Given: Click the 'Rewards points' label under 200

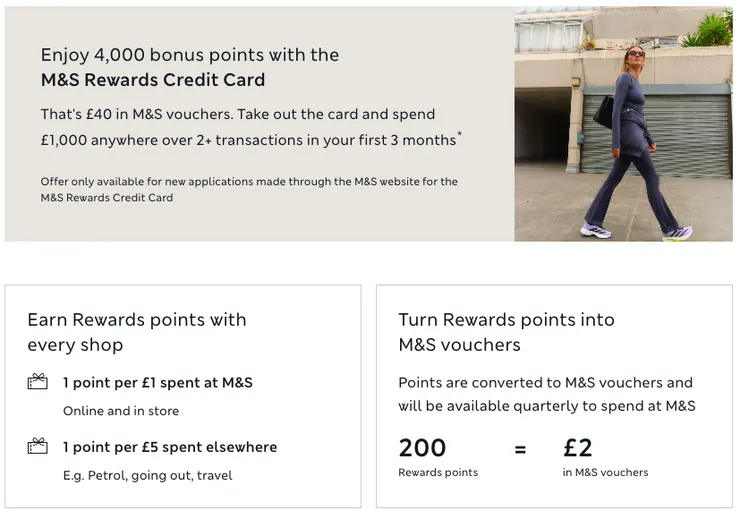Looking at the screenshot, I should click(x=438, y=472).
